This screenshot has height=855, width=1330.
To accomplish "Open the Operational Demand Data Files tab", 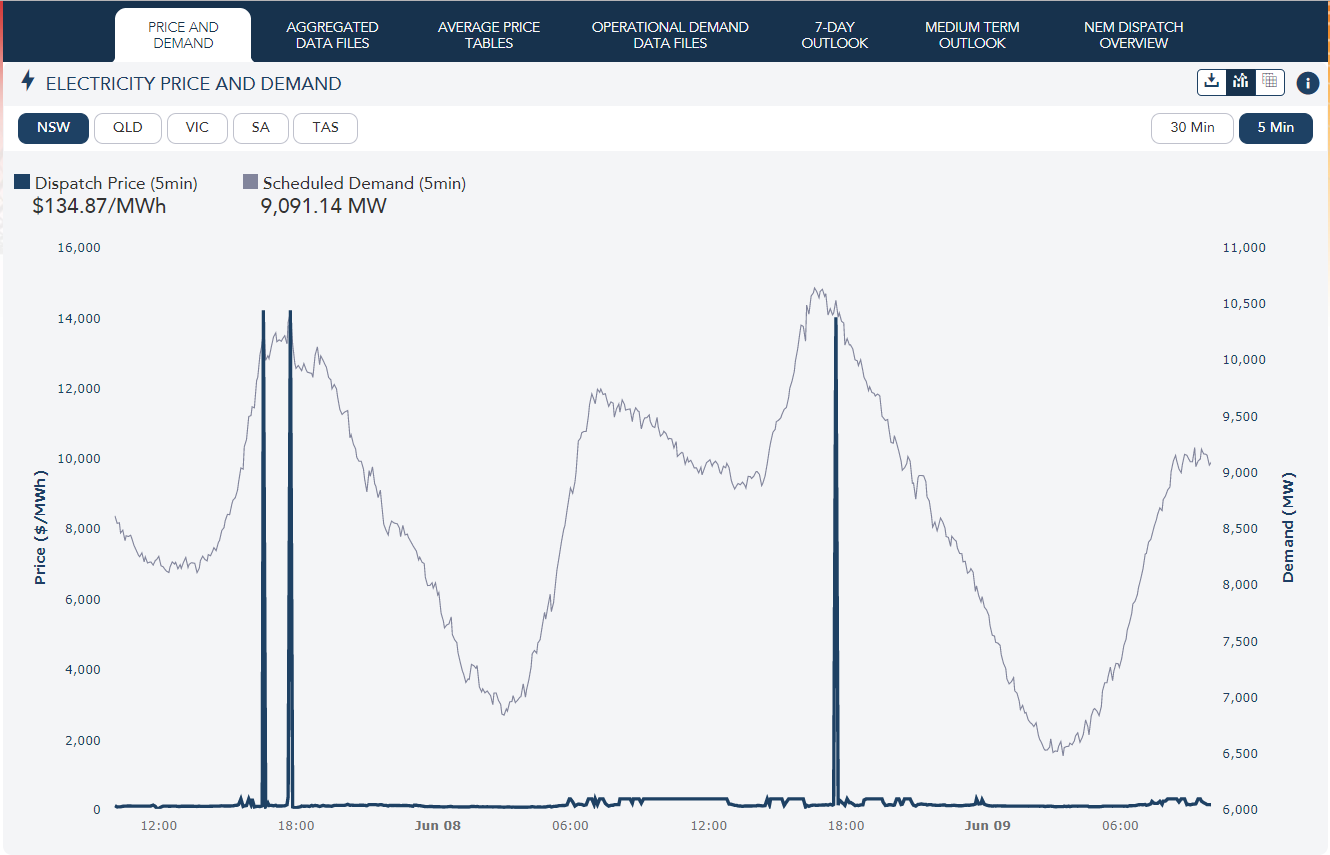I will coord(670,35).
